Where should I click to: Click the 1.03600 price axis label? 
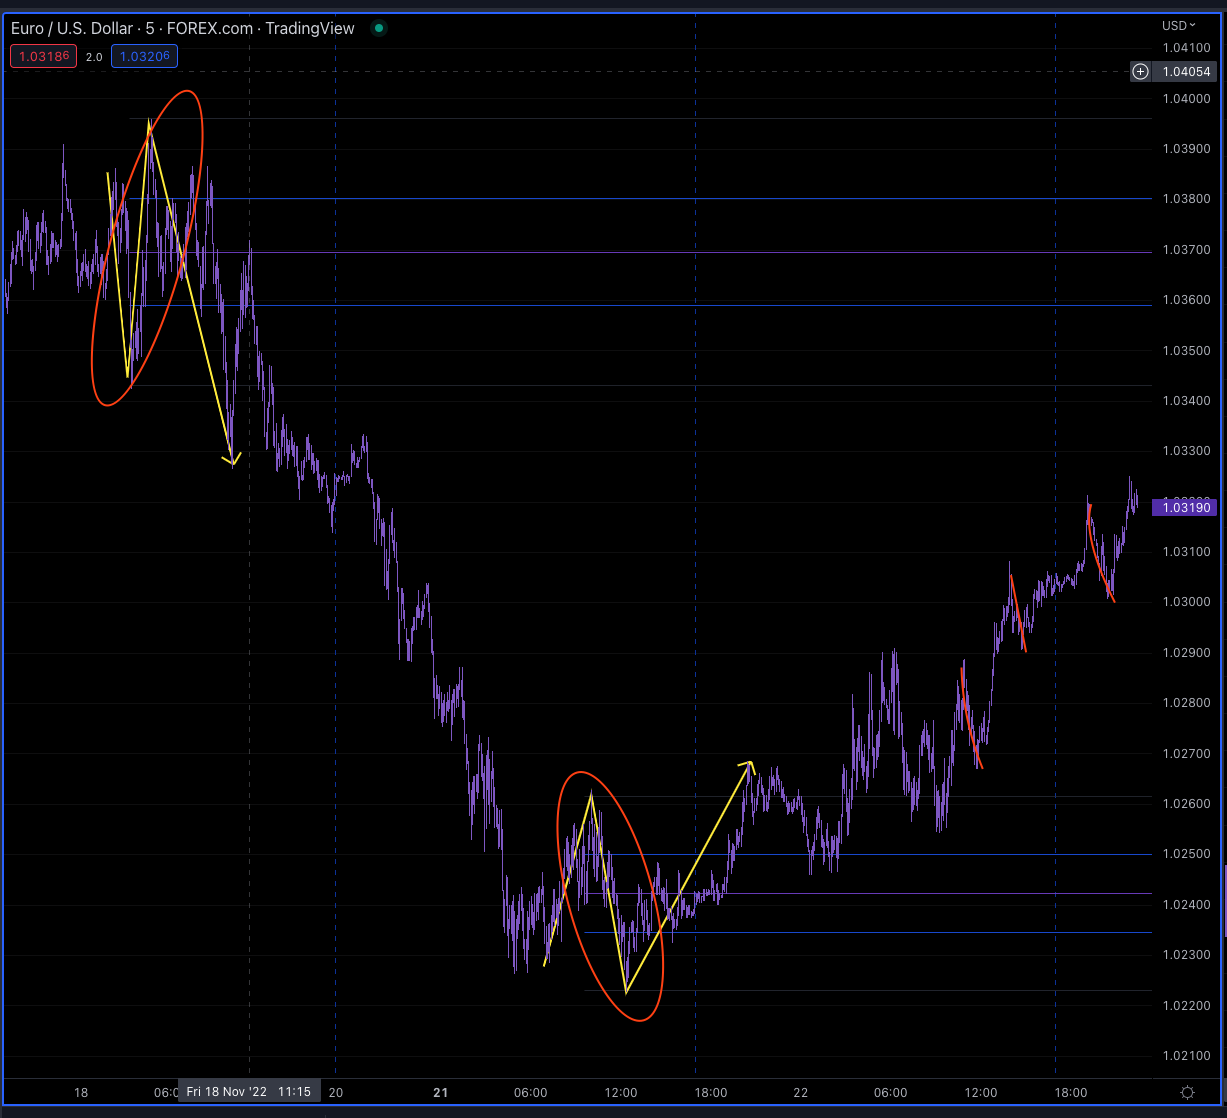1187,299
